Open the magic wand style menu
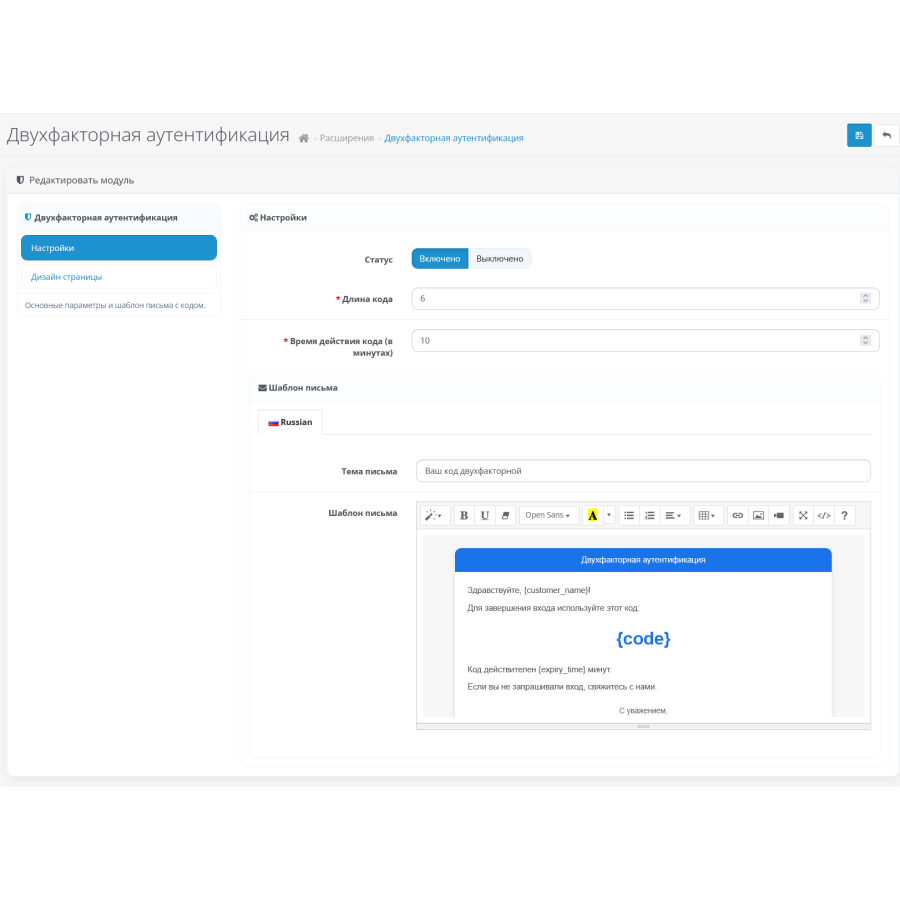This screenshot has width=900, height=900. pos(433,515)
